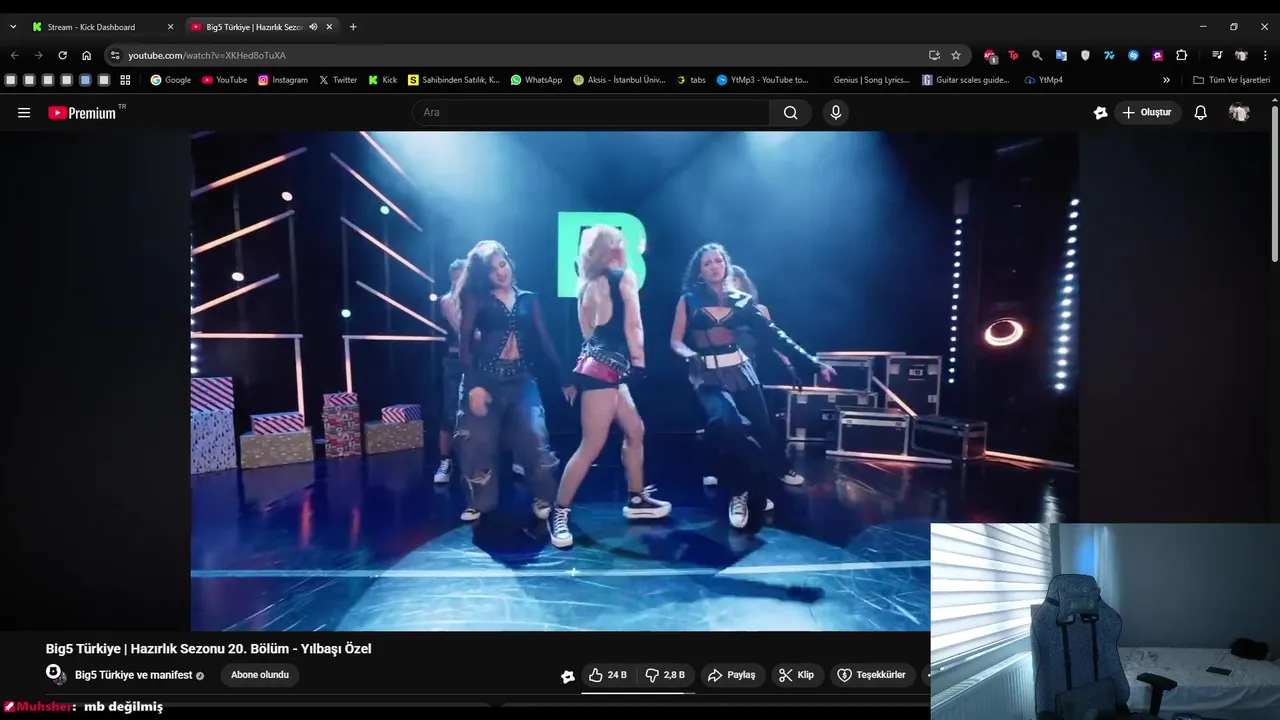Open the Sahibinden Satılık bookmark
Viewport: 1280px width, 720px height.
pos(454,80)
